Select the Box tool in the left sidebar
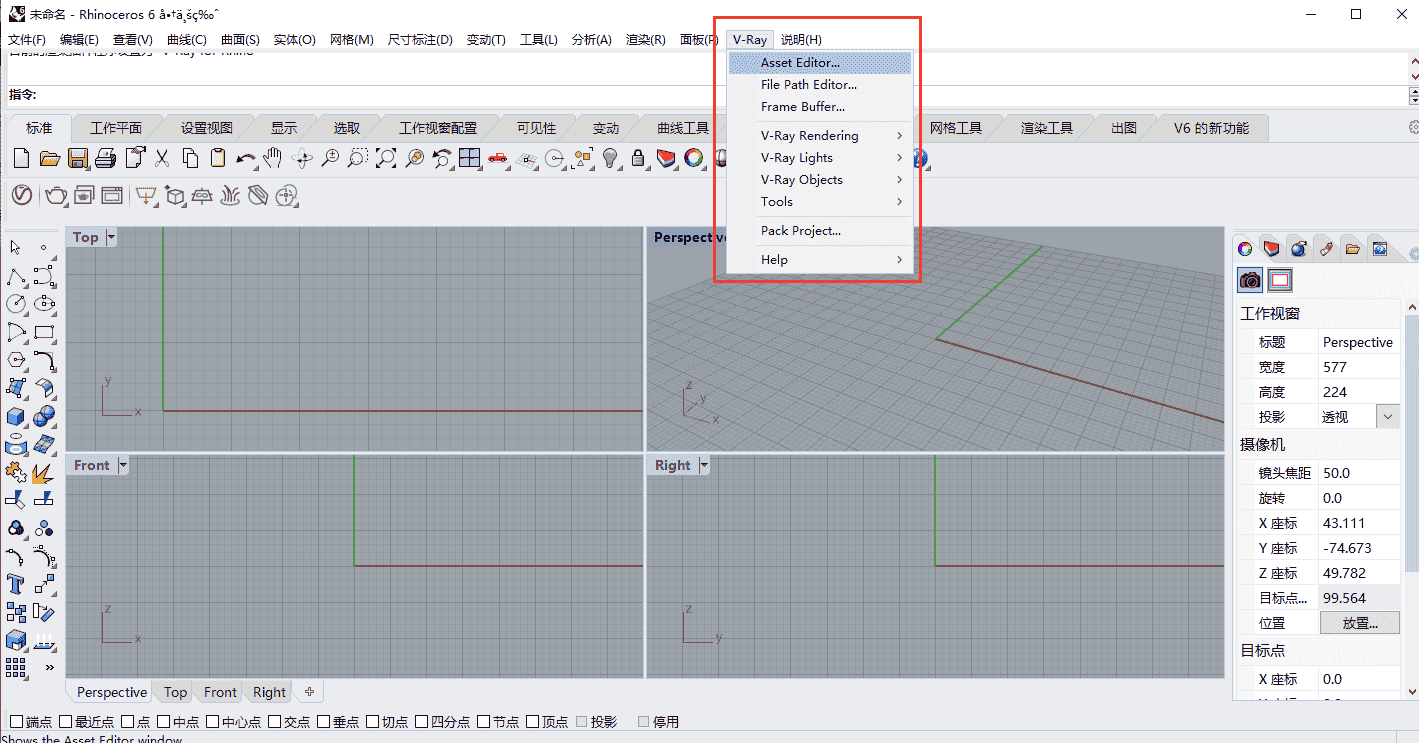The height and width of the screenshot is (743, 1419). (15, 416)
